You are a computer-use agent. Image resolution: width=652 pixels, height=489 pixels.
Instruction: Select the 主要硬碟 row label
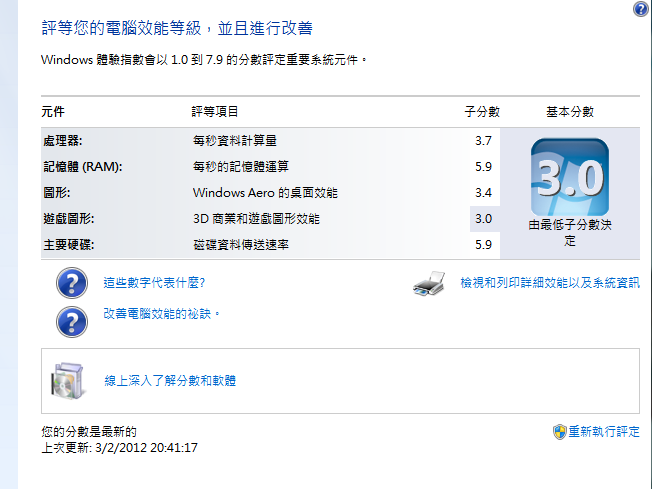68,244
